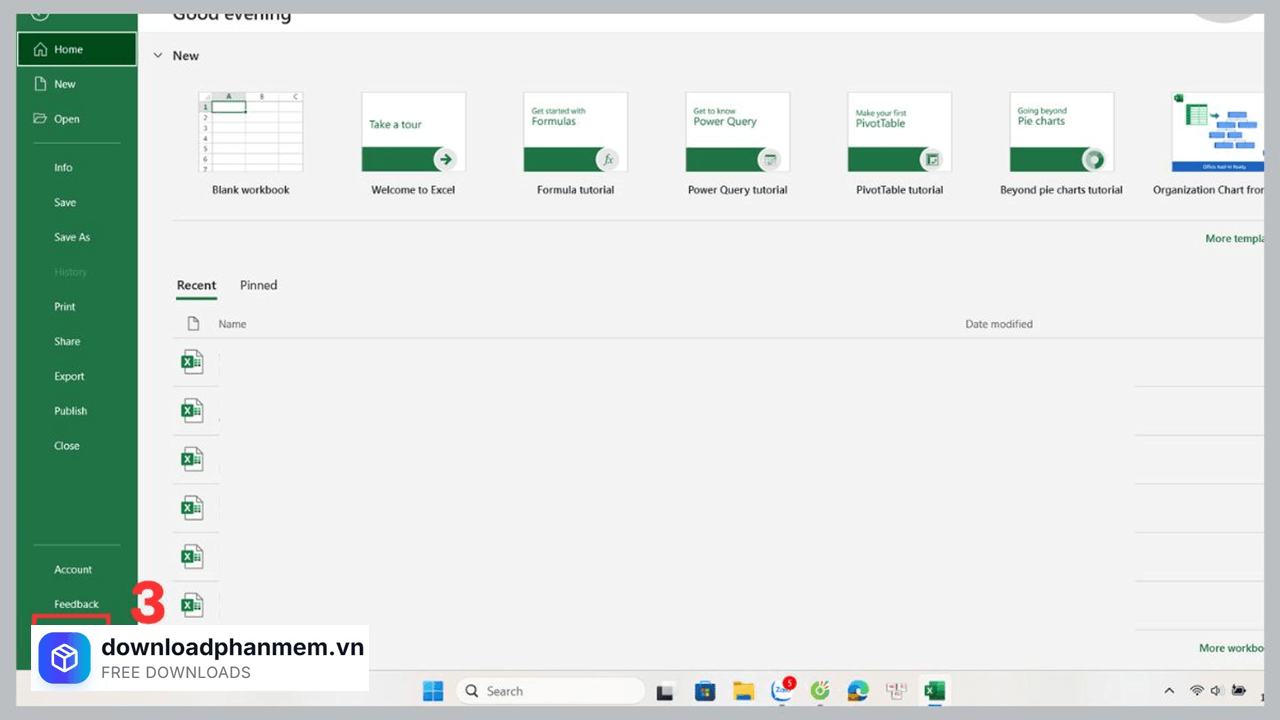Open File Explorer from the taskbar
Viewport: 1280px width, 720px height.
pos(743,691)
